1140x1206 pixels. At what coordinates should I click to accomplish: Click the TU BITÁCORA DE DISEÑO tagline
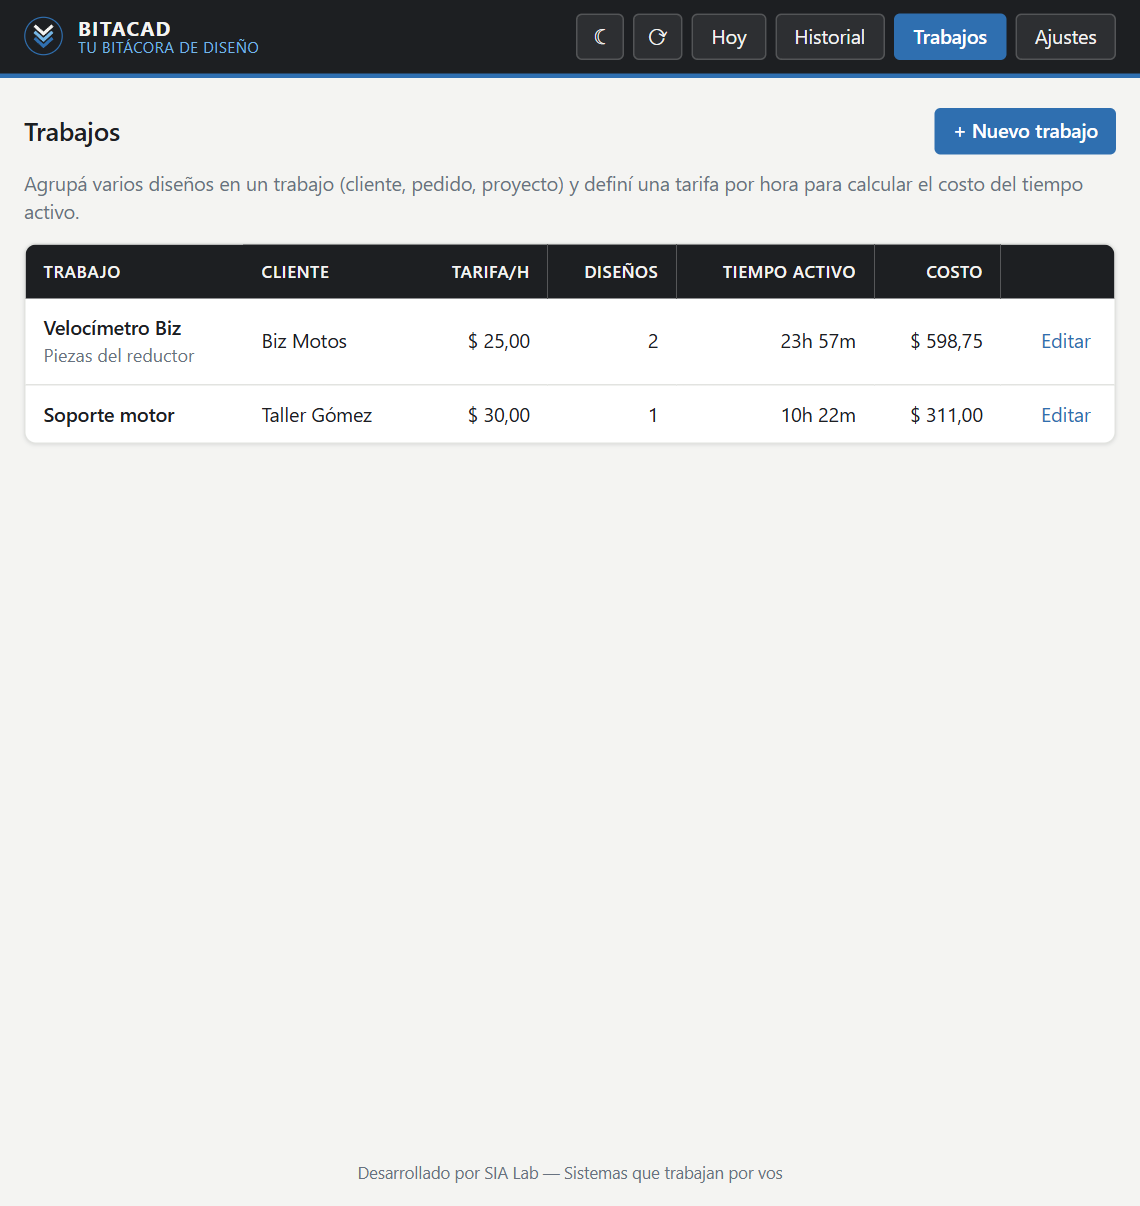pos(168,48)
